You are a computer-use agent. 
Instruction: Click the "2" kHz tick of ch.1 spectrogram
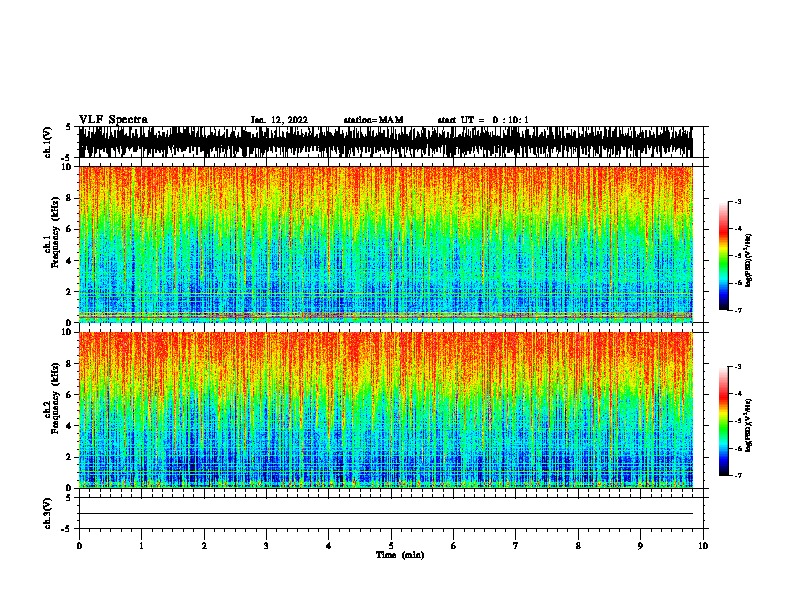[x=69, y=292]
